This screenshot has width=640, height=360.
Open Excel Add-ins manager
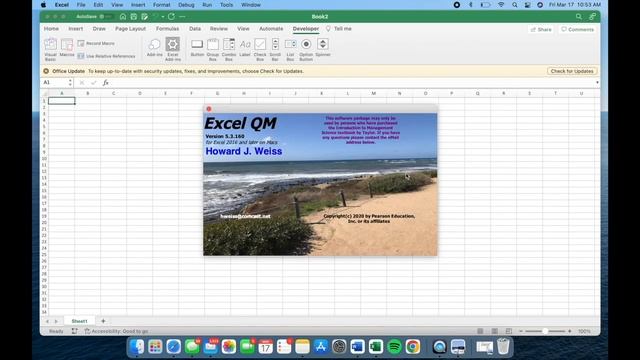tap(173, 49)
